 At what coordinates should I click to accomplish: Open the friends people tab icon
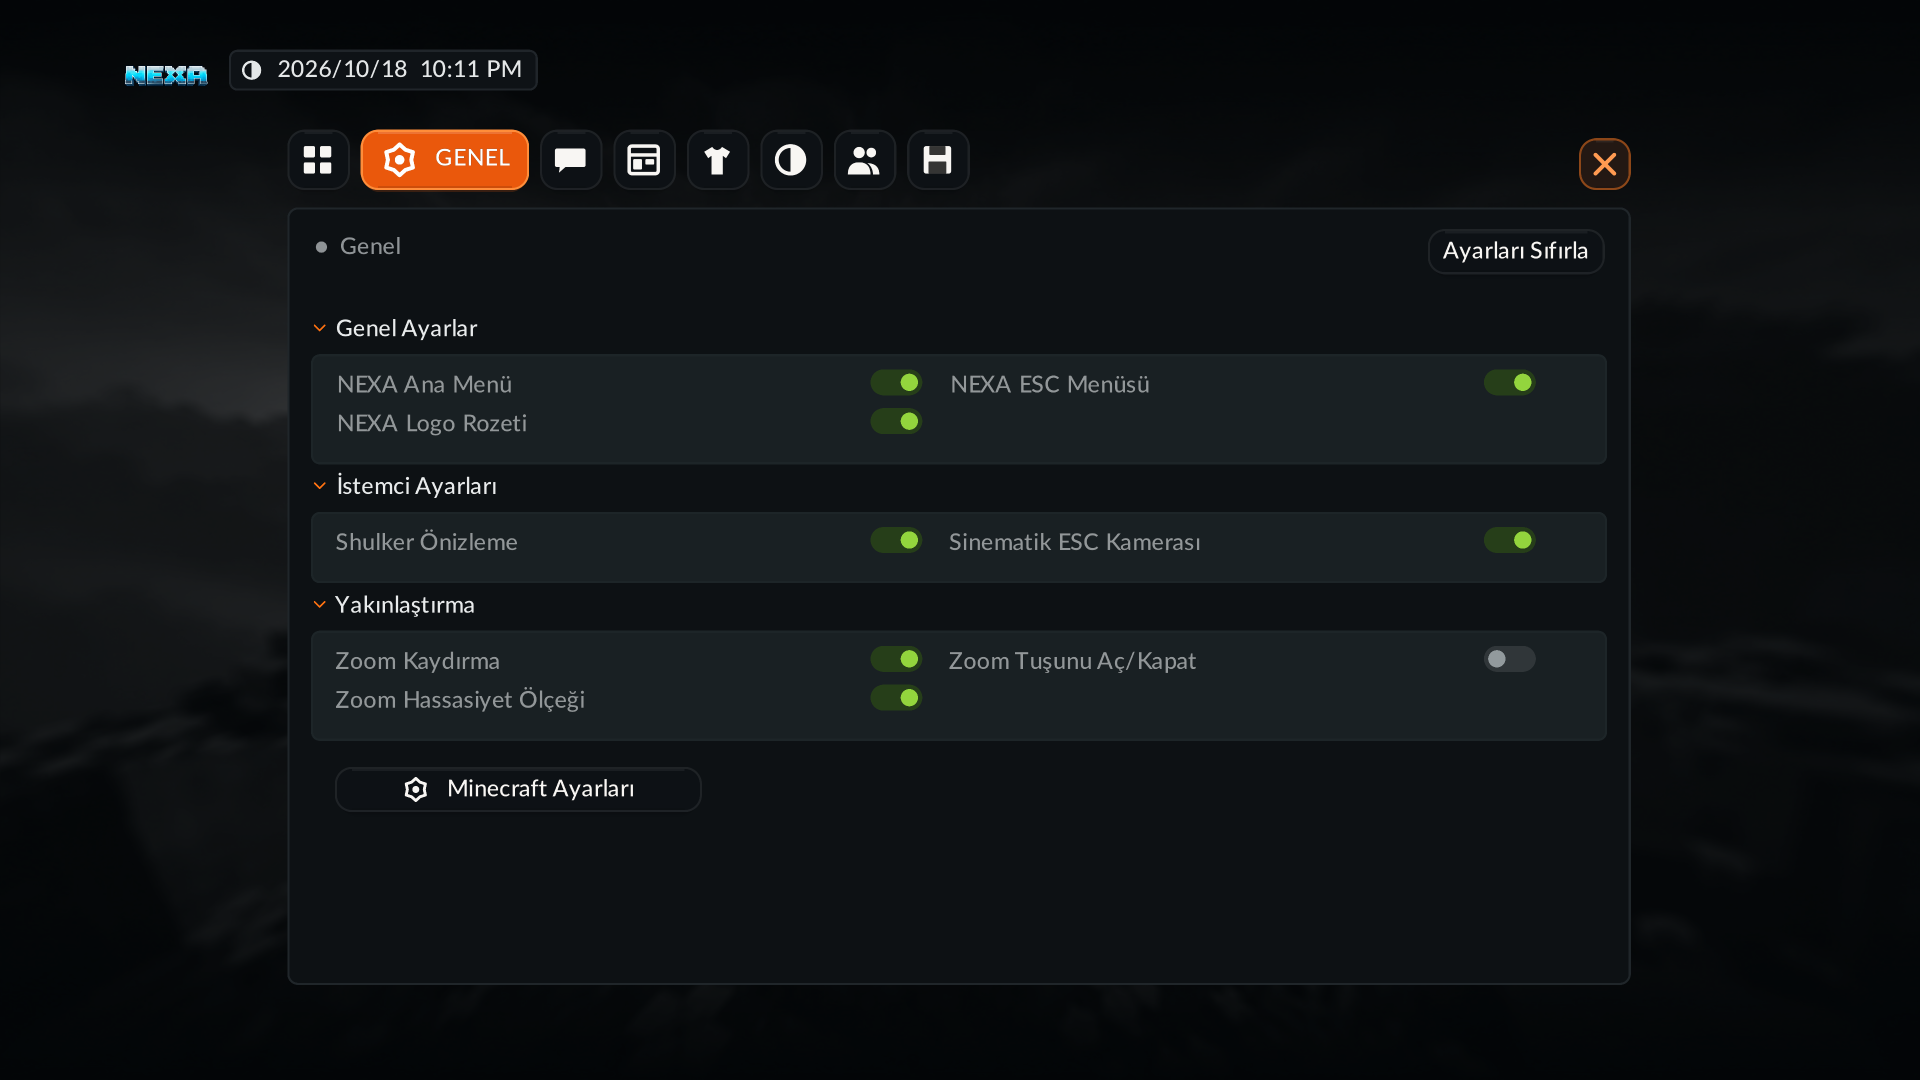tap(864, 160)
